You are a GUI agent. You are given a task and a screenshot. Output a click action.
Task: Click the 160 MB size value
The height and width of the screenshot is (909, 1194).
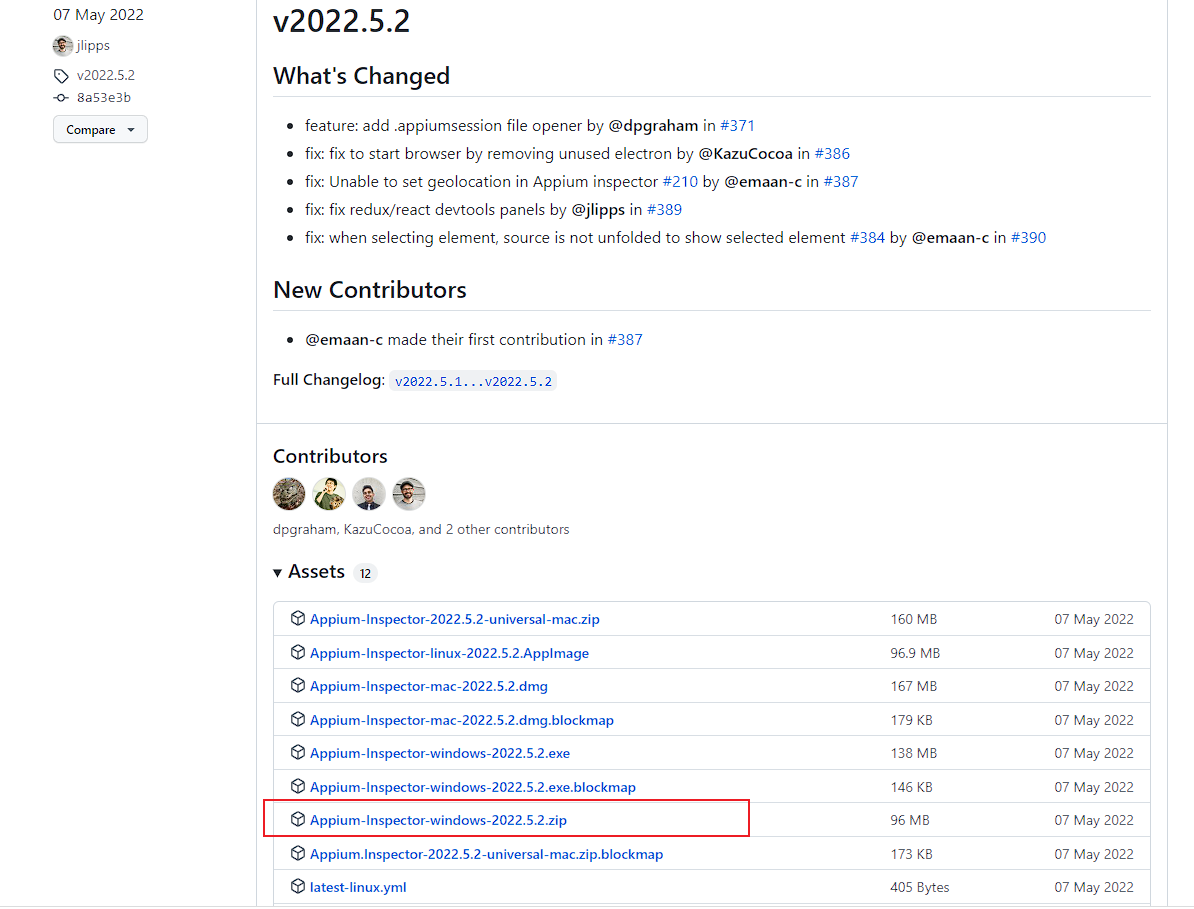[914, 620]
